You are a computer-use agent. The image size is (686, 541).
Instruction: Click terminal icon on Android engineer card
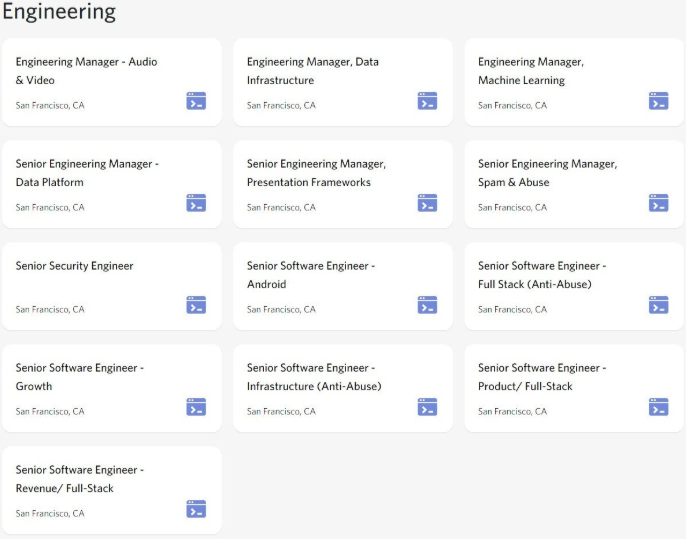pos(427,305)
